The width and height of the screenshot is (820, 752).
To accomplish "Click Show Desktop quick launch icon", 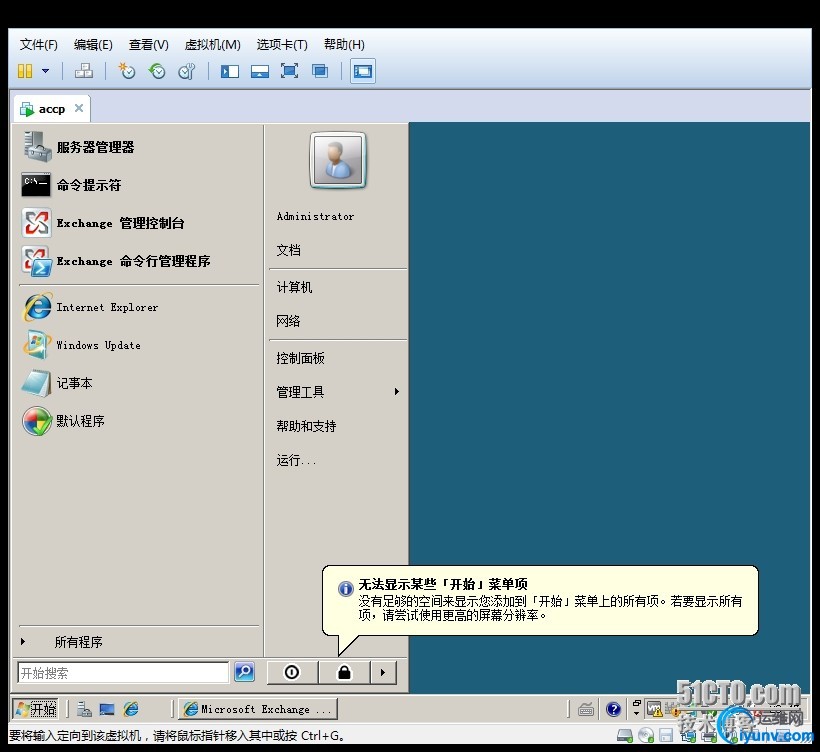I will [x=107, y=709].
